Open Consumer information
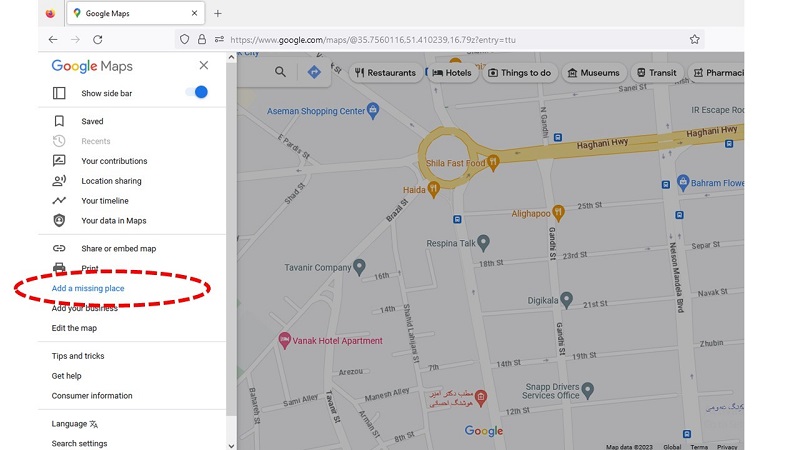The height and width of the screenshot is (450, 800). tap(92, 396)
